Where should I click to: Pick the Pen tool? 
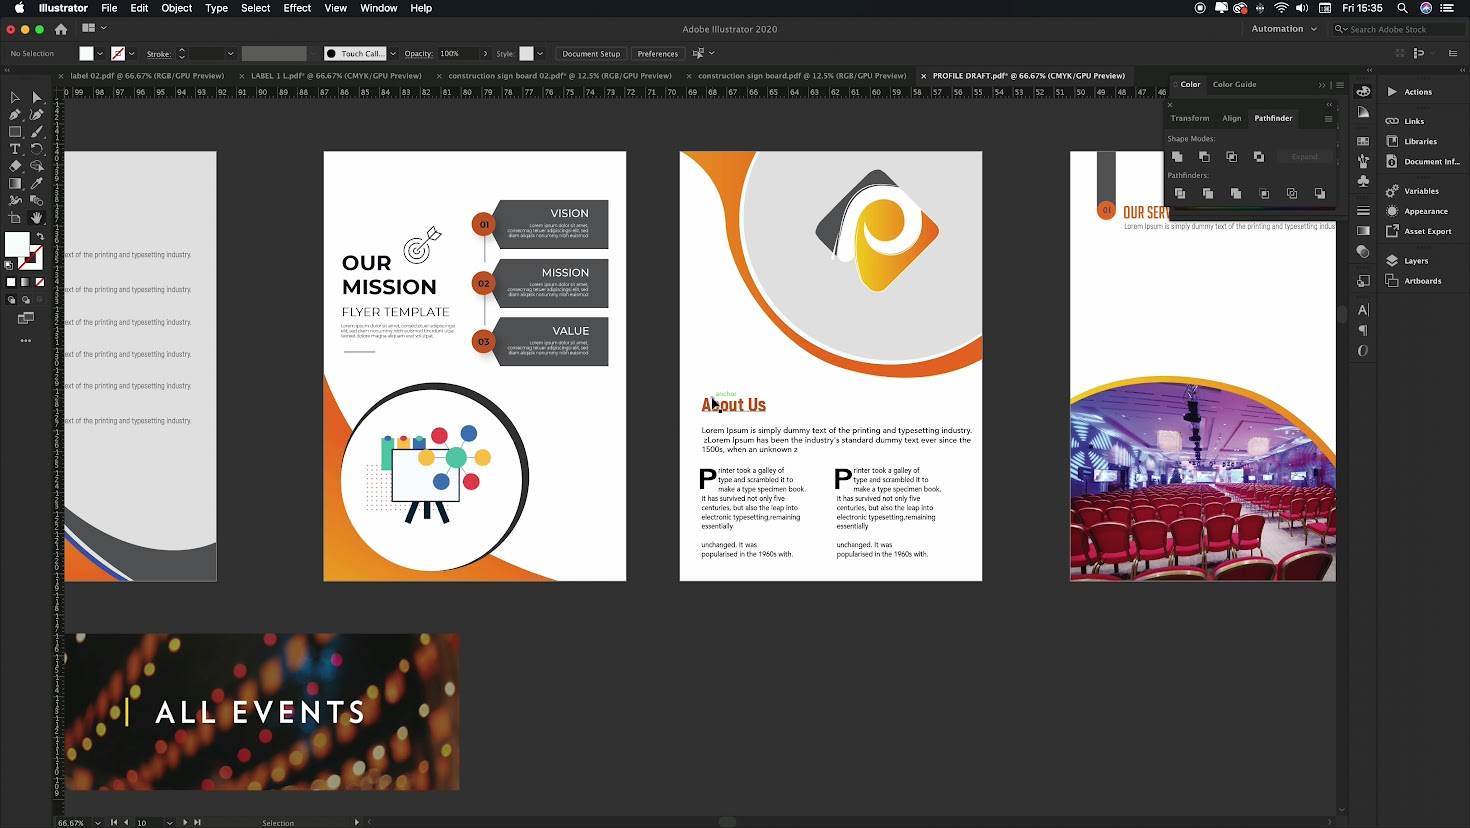point(15,114)
